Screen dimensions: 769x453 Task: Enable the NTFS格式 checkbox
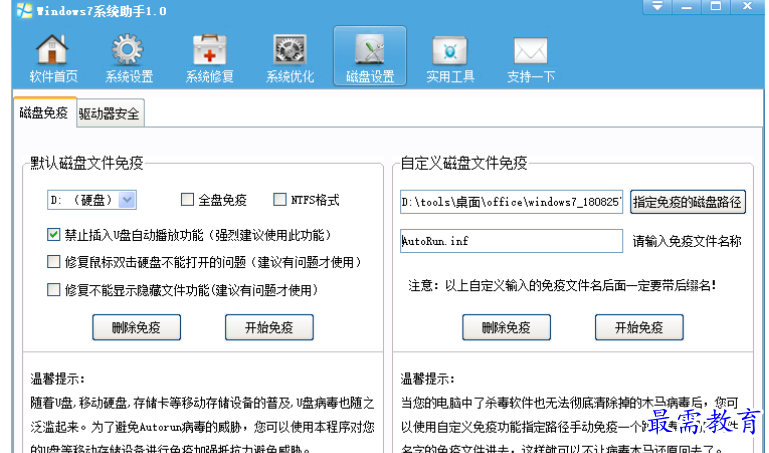click(x=280, y=200)
